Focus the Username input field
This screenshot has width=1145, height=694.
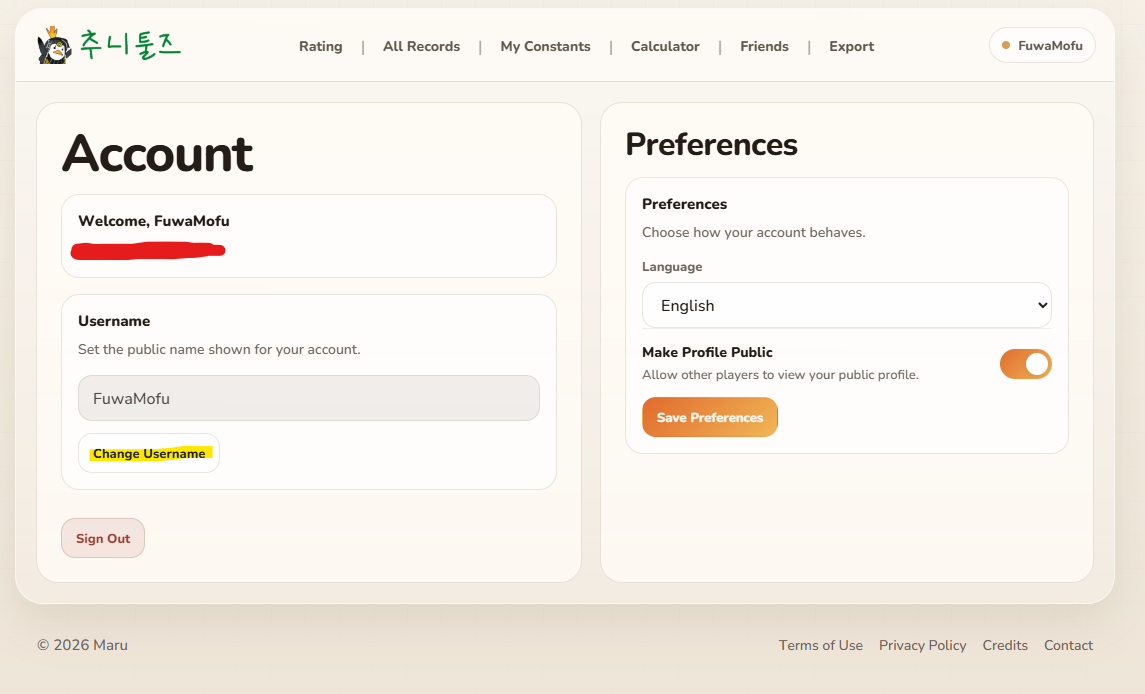coord(308,398)
